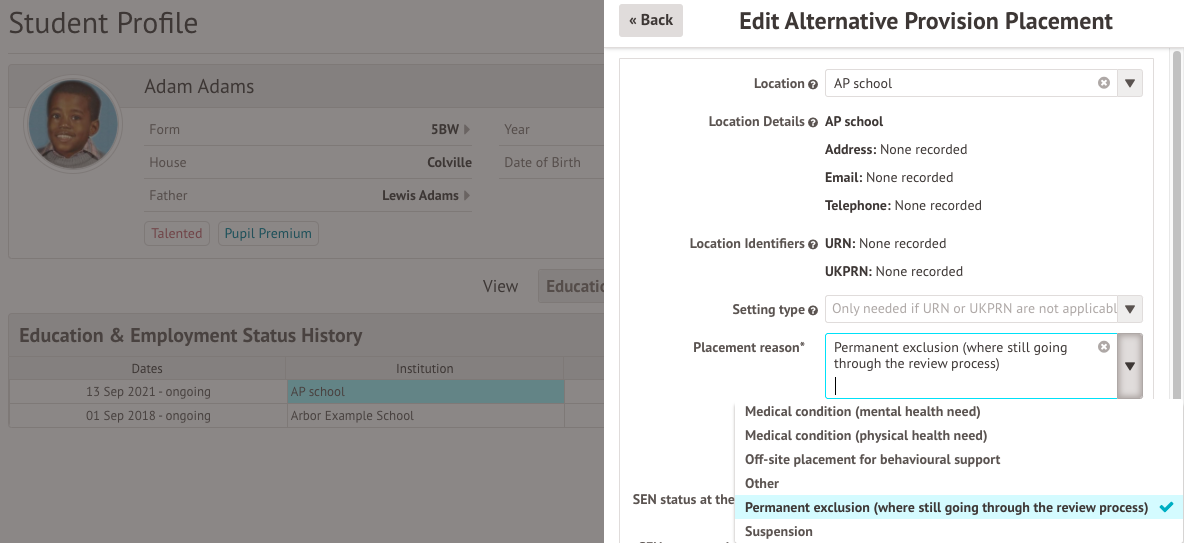Open the Location dropdown arrow
The image size is (1184, 543).
pos(1129,83)
